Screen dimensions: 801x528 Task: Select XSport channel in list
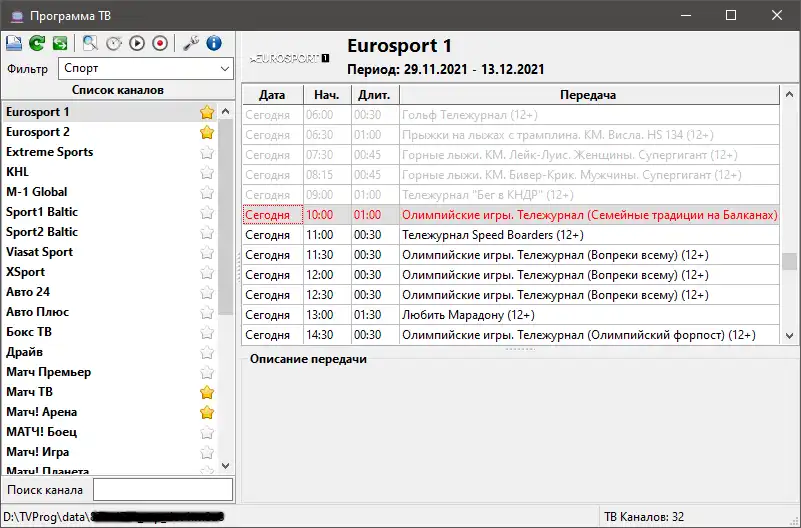pos(110,272)
